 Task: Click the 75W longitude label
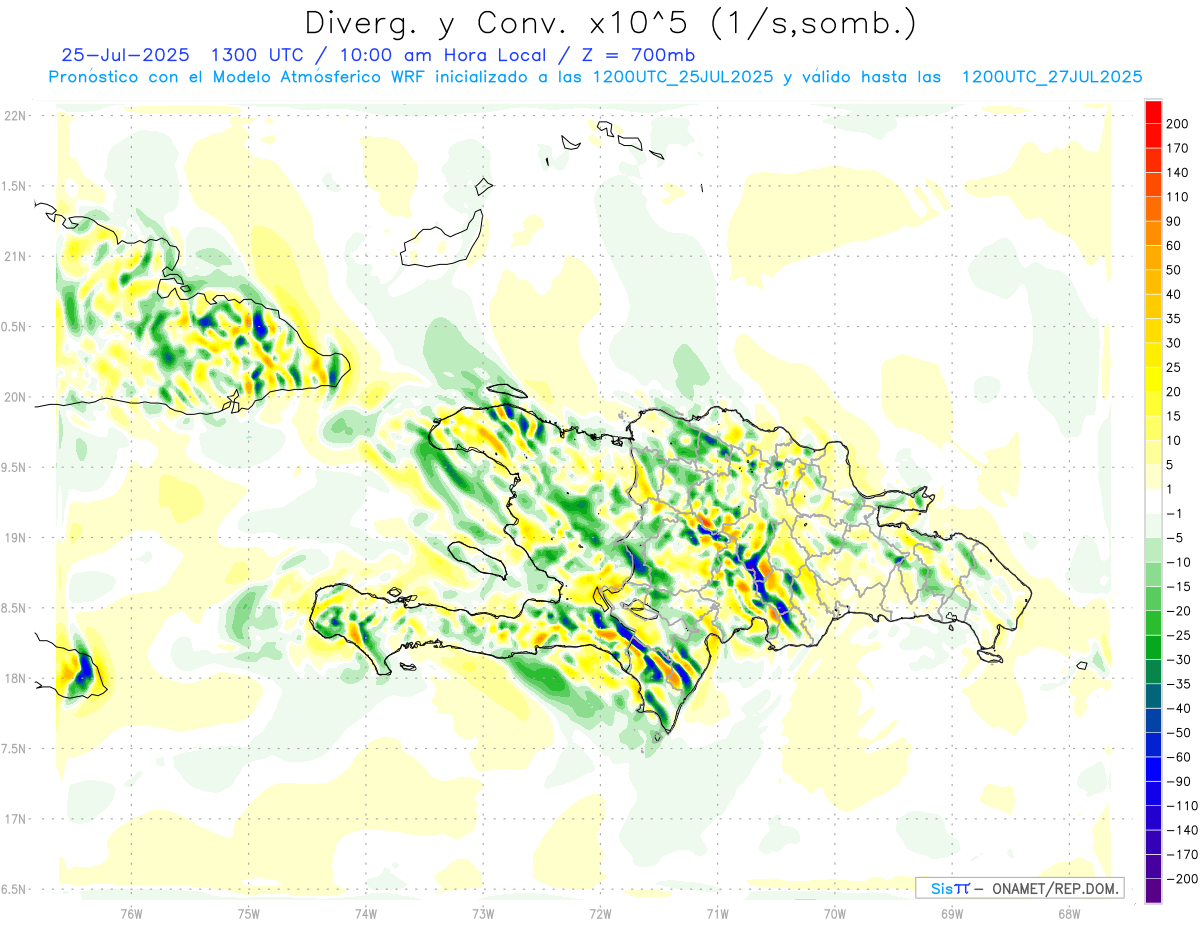pos(249,913)
